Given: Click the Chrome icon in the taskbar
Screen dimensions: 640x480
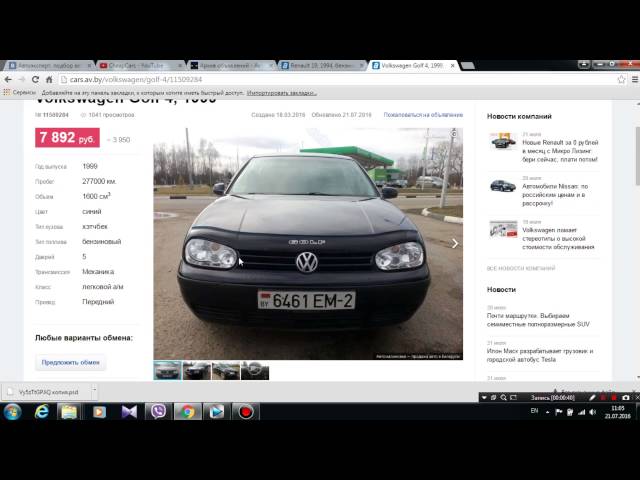Looking at the screenshot, I should pos(186,411).
